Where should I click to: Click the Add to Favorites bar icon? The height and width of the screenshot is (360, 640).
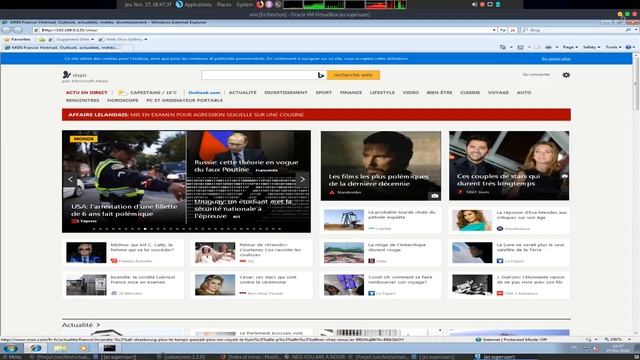42,40
